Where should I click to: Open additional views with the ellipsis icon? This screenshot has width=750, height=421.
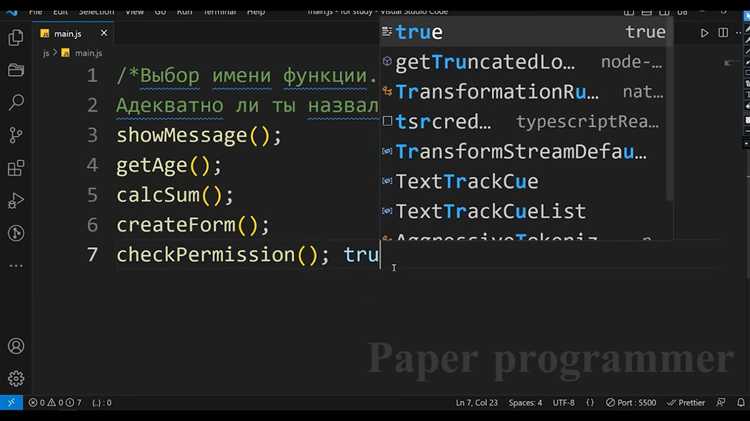point(16,266)
